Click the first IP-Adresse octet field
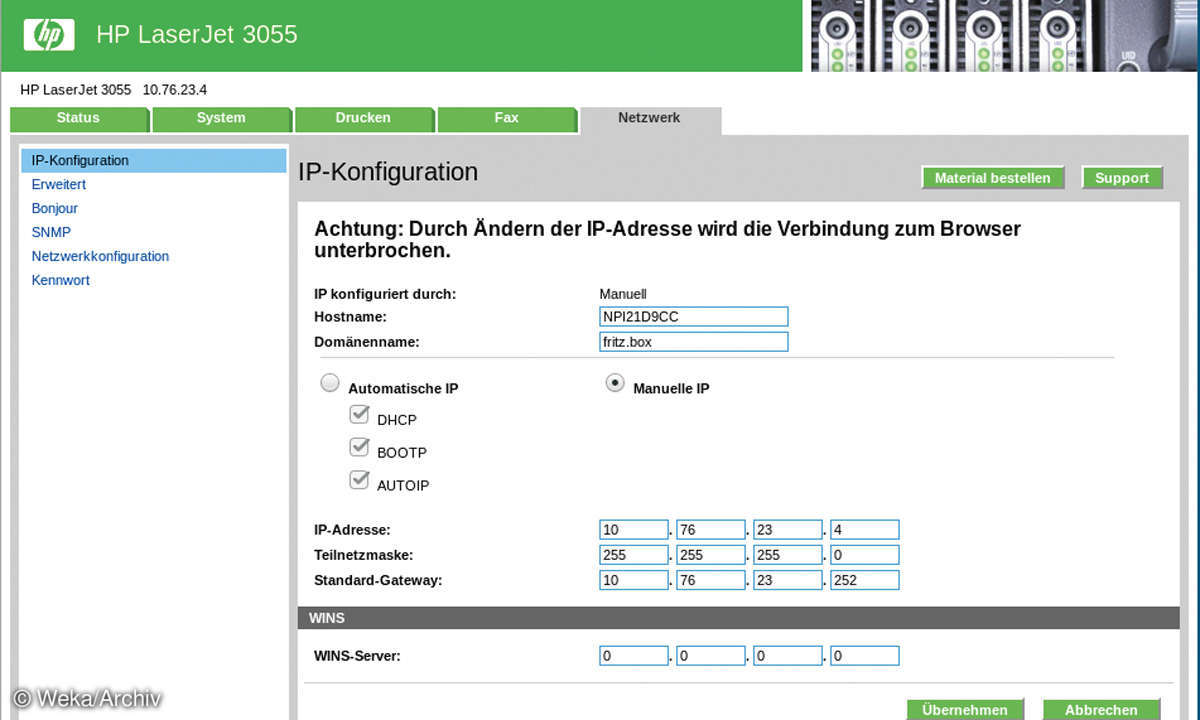1200x720 pixels. pos(634,530)
